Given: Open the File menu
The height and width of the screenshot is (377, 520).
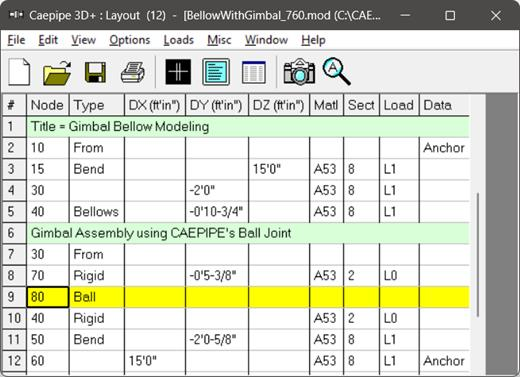Looking at the screenshot, I should 16,40.
